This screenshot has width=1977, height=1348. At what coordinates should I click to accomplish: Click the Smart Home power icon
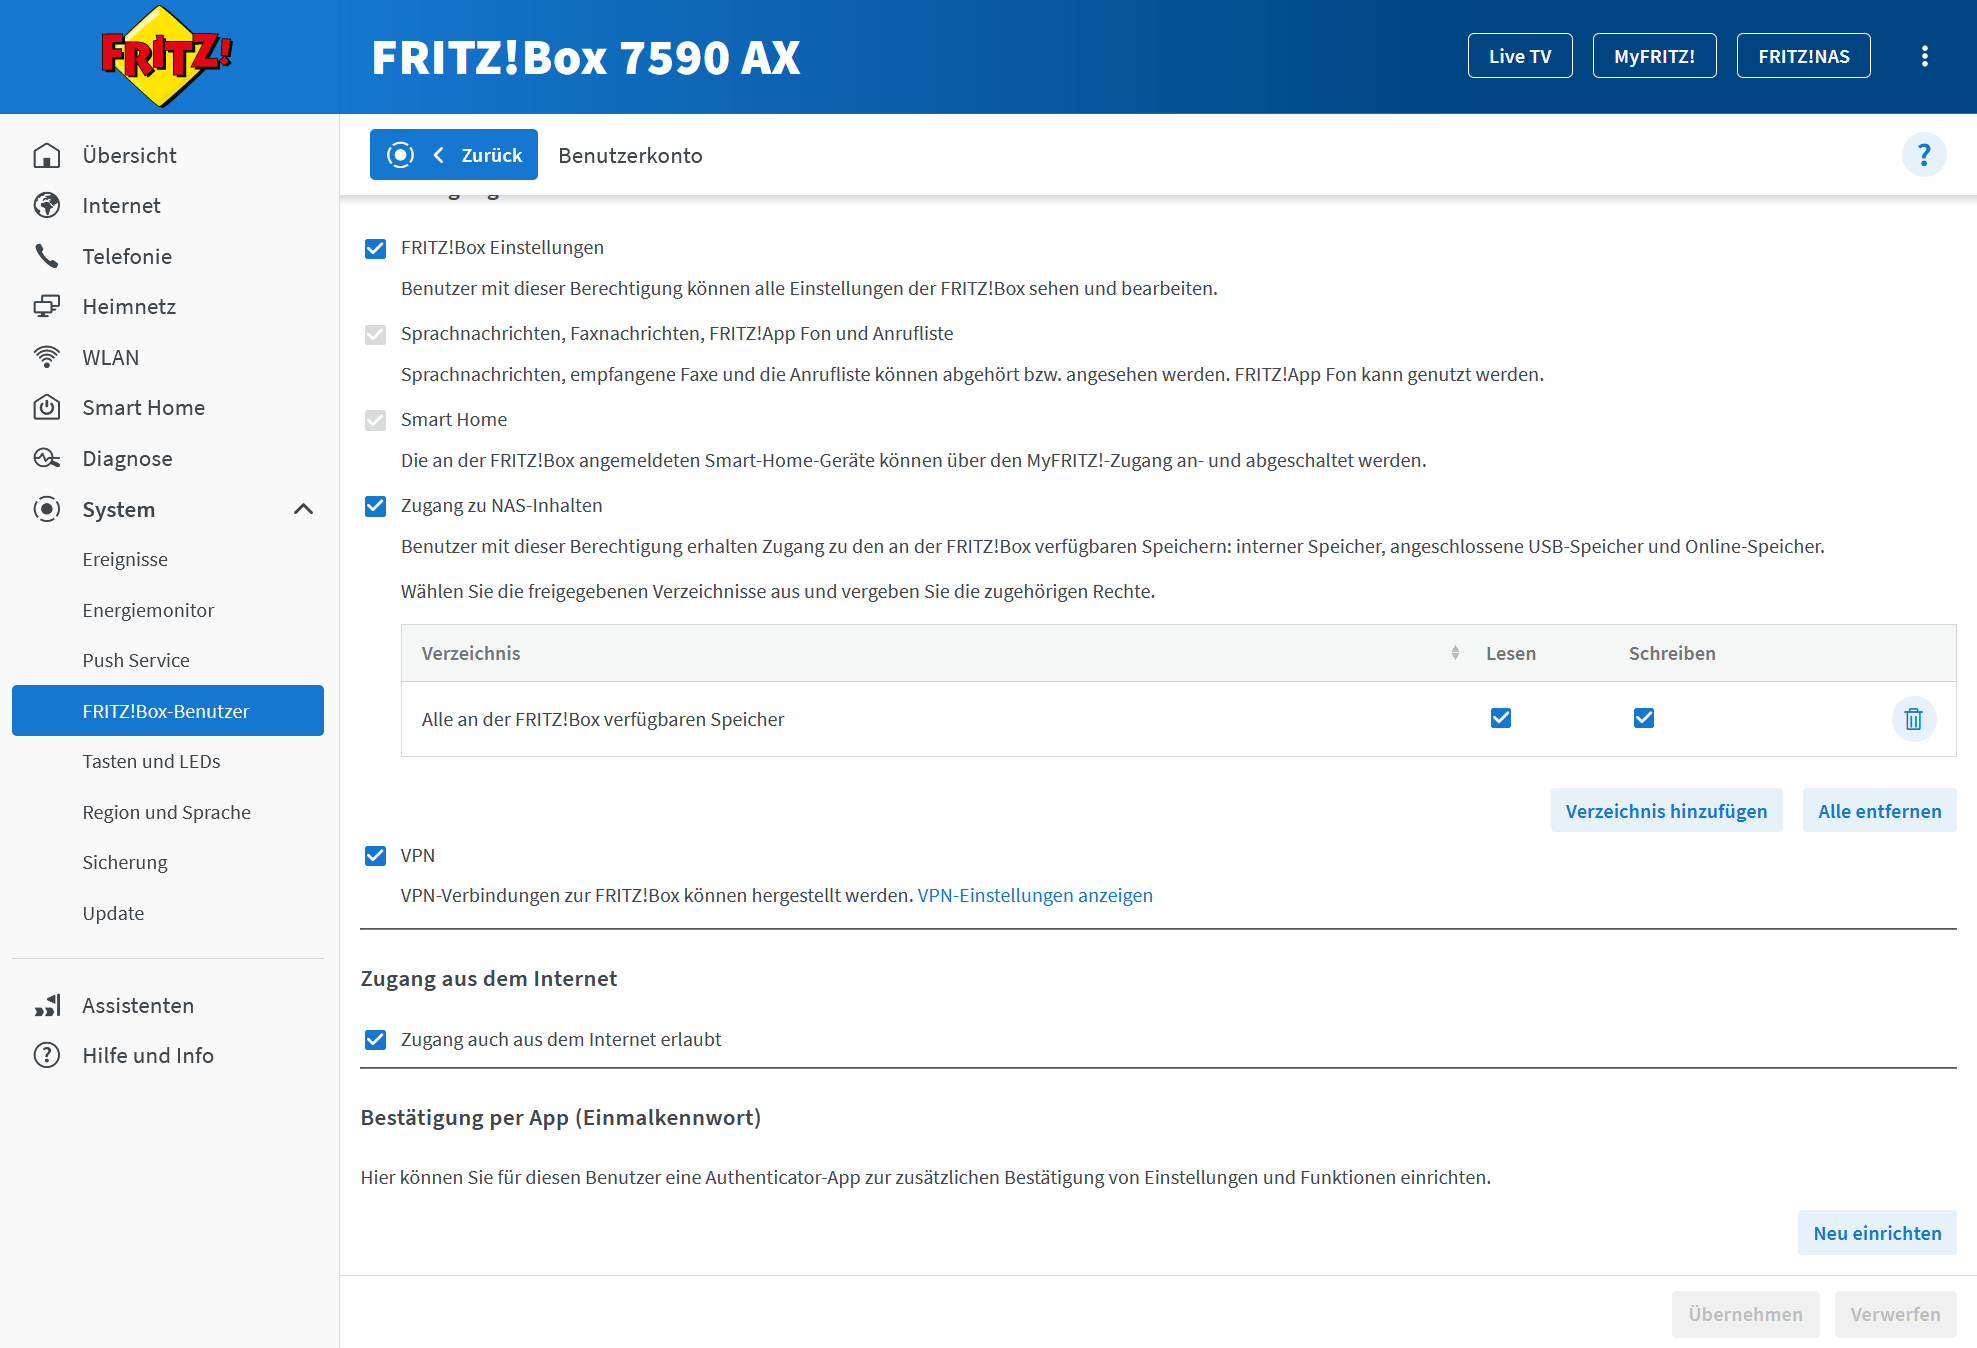point(47,407)
